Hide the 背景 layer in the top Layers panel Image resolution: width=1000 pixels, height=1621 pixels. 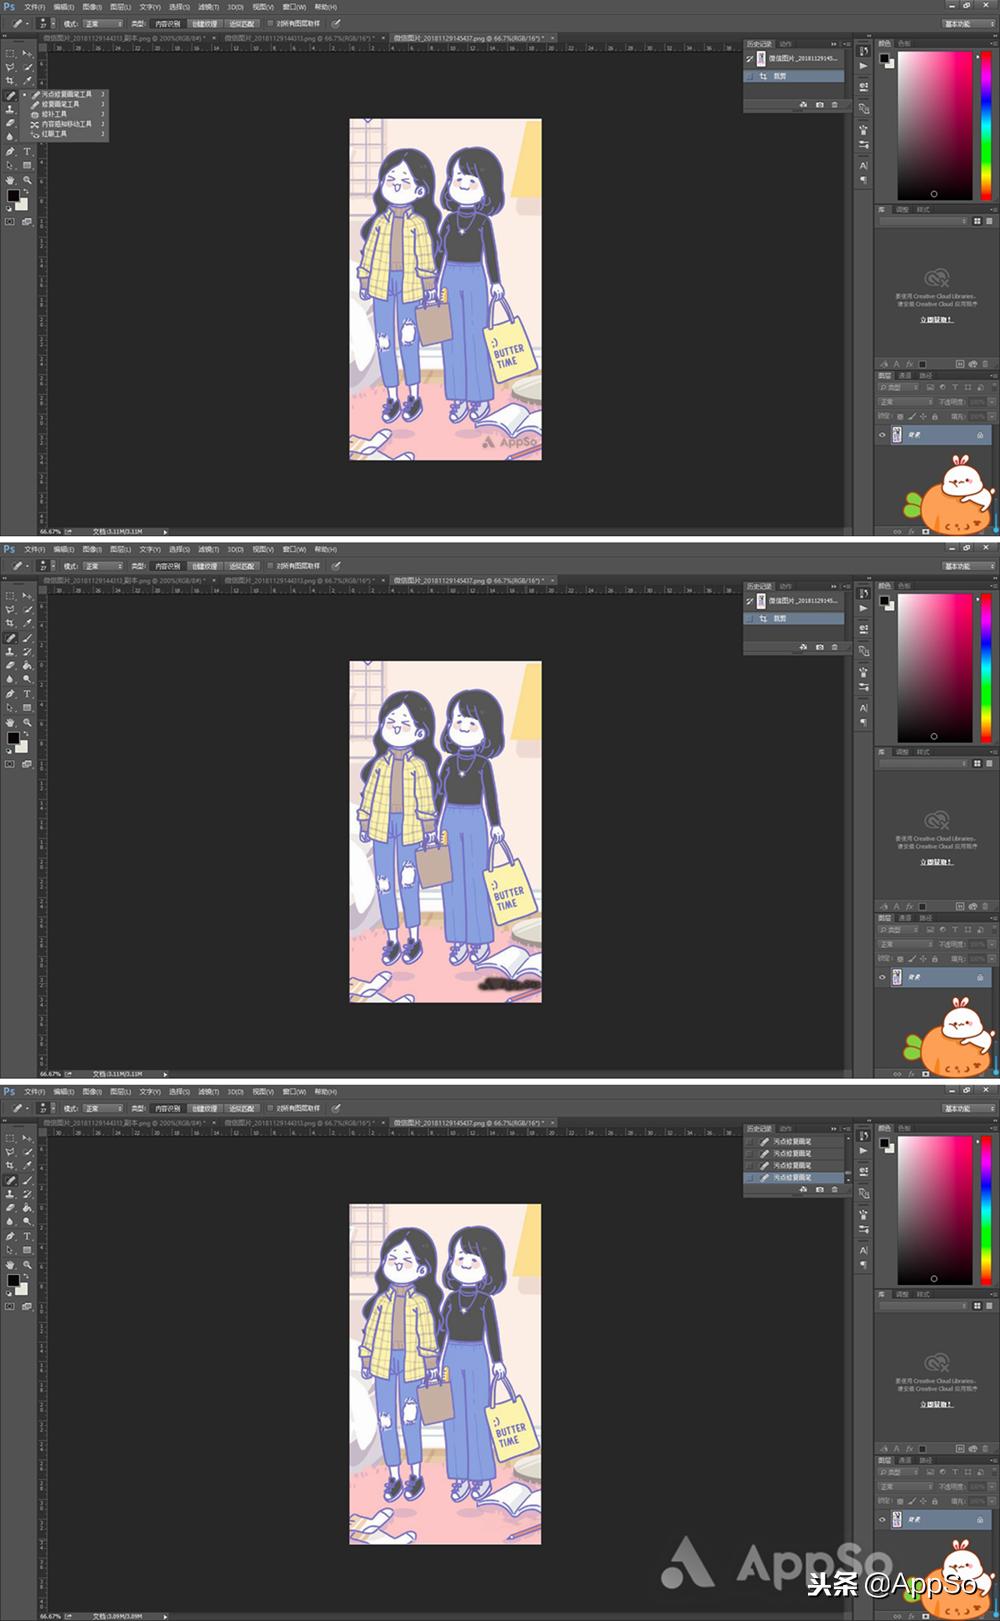click(882, 435)
